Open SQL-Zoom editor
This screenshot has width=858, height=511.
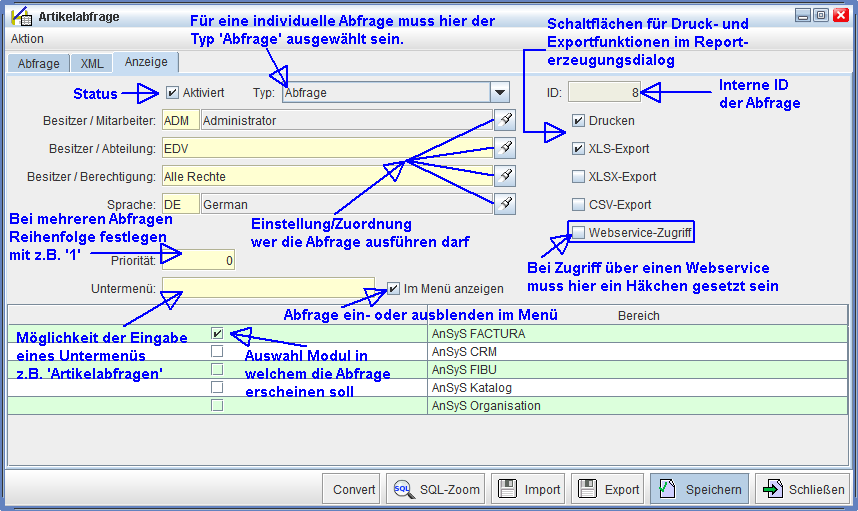pos(436,489)
